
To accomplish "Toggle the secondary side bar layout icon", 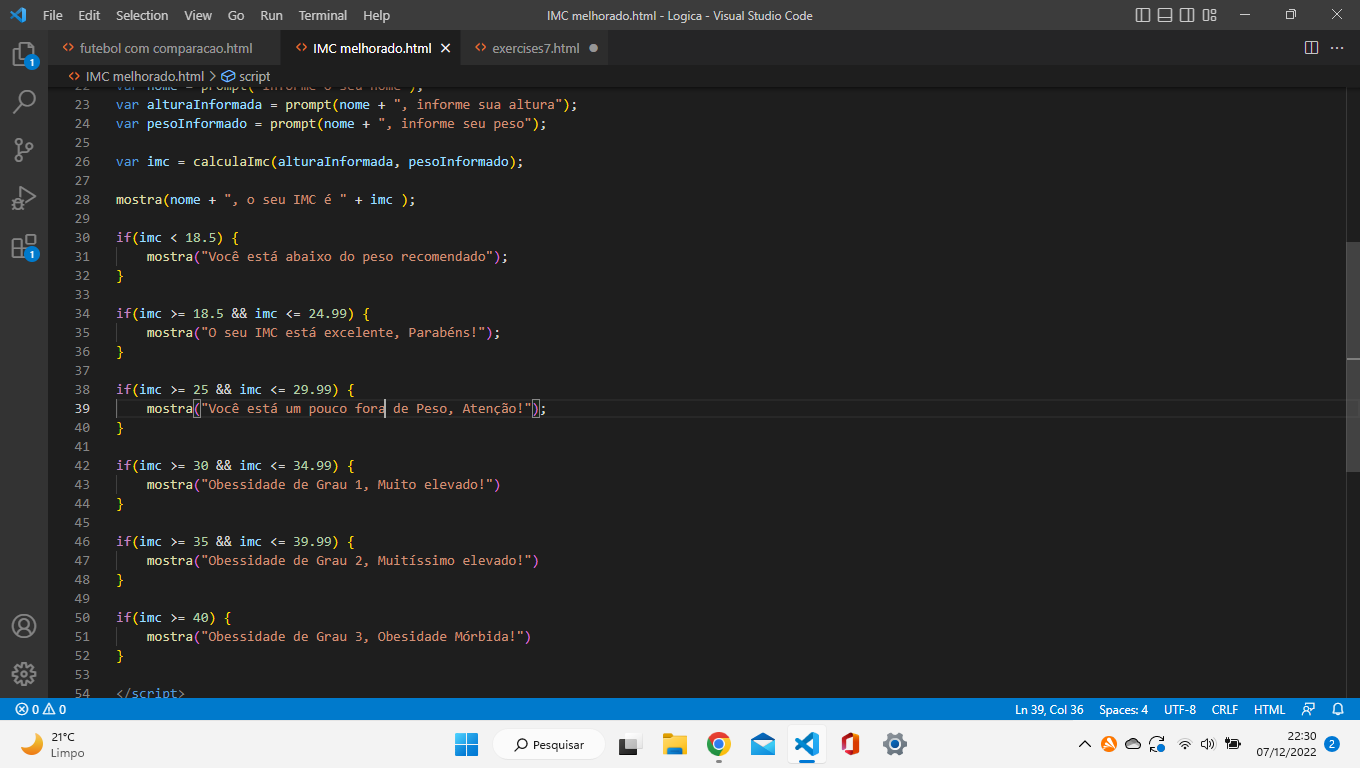I will pyautogui.click(x=1188, y=15).
